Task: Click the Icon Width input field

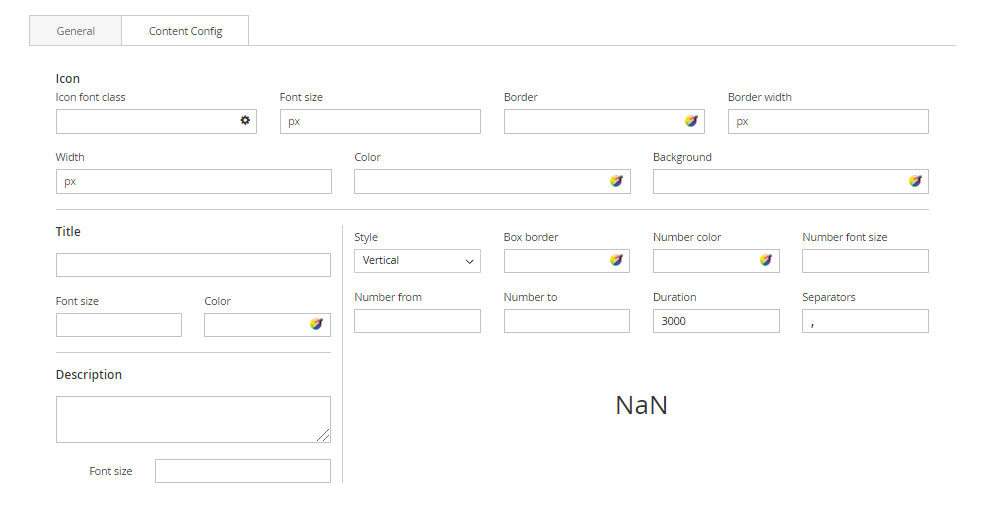Action: pyautogui.click(x=194, y=182)
